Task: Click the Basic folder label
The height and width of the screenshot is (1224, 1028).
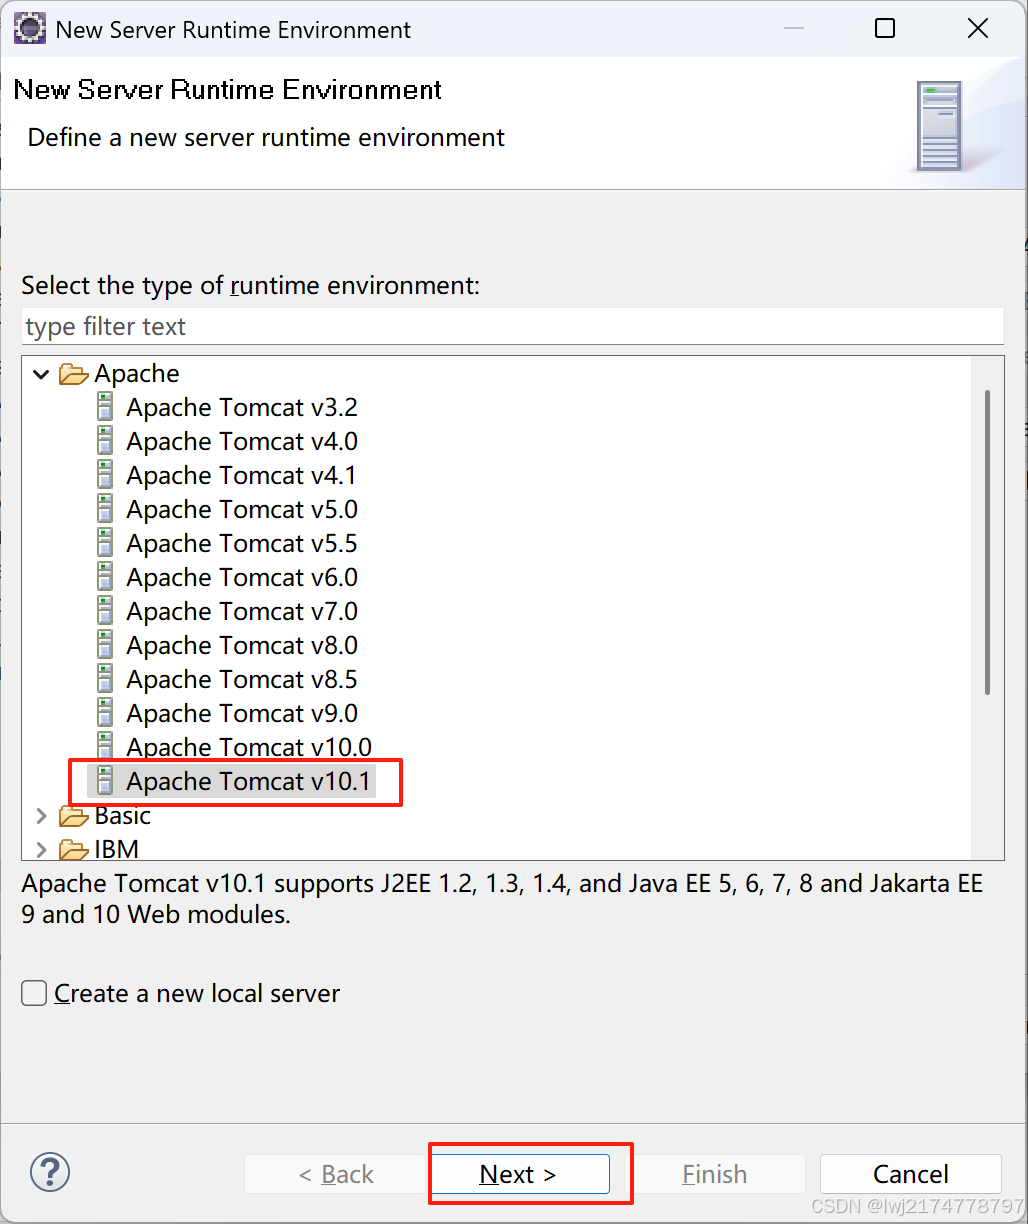Action: [123, 816]
